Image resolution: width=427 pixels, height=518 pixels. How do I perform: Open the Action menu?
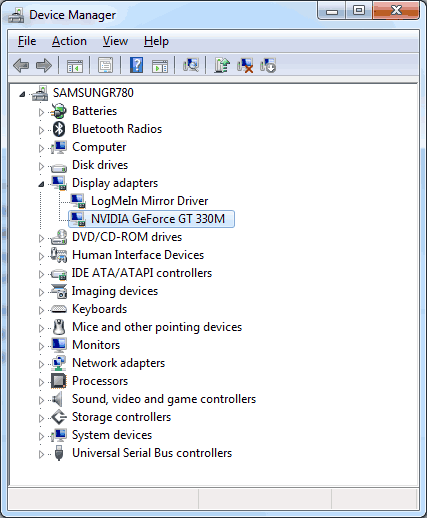[x=69, y=41]
